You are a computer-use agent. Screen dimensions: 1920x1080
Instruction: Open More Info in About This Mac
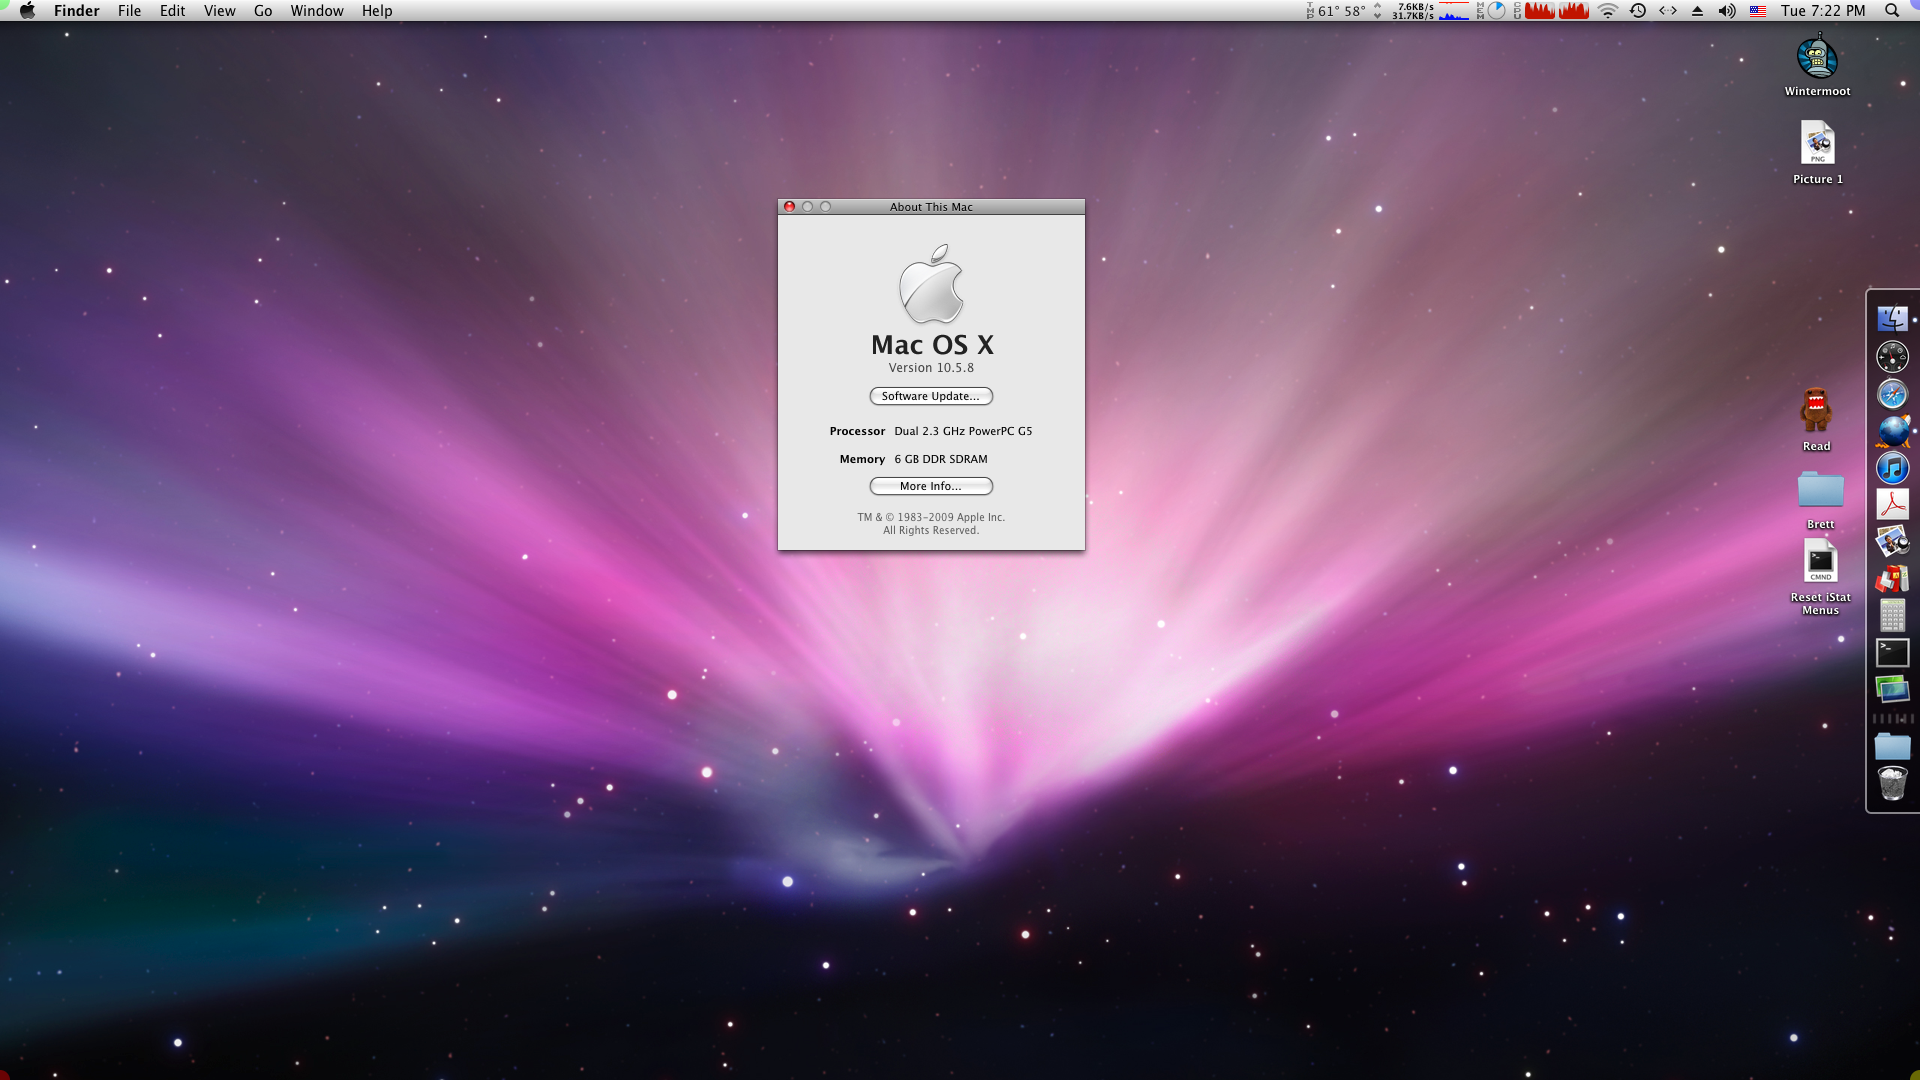(930, 486)
